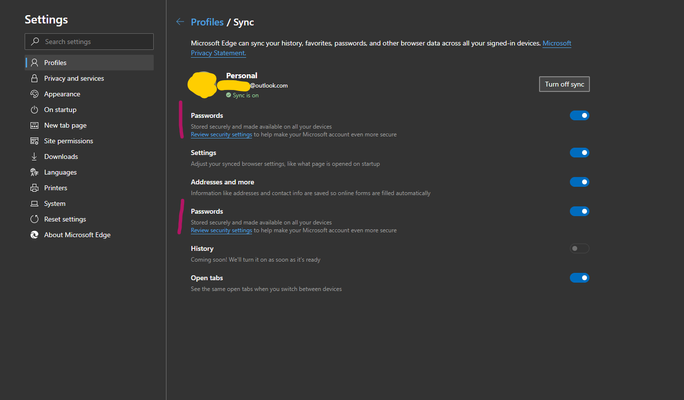Screen dimensions: 684x400
Task: Click the back arrow next to Profiles
Action: 180,21
